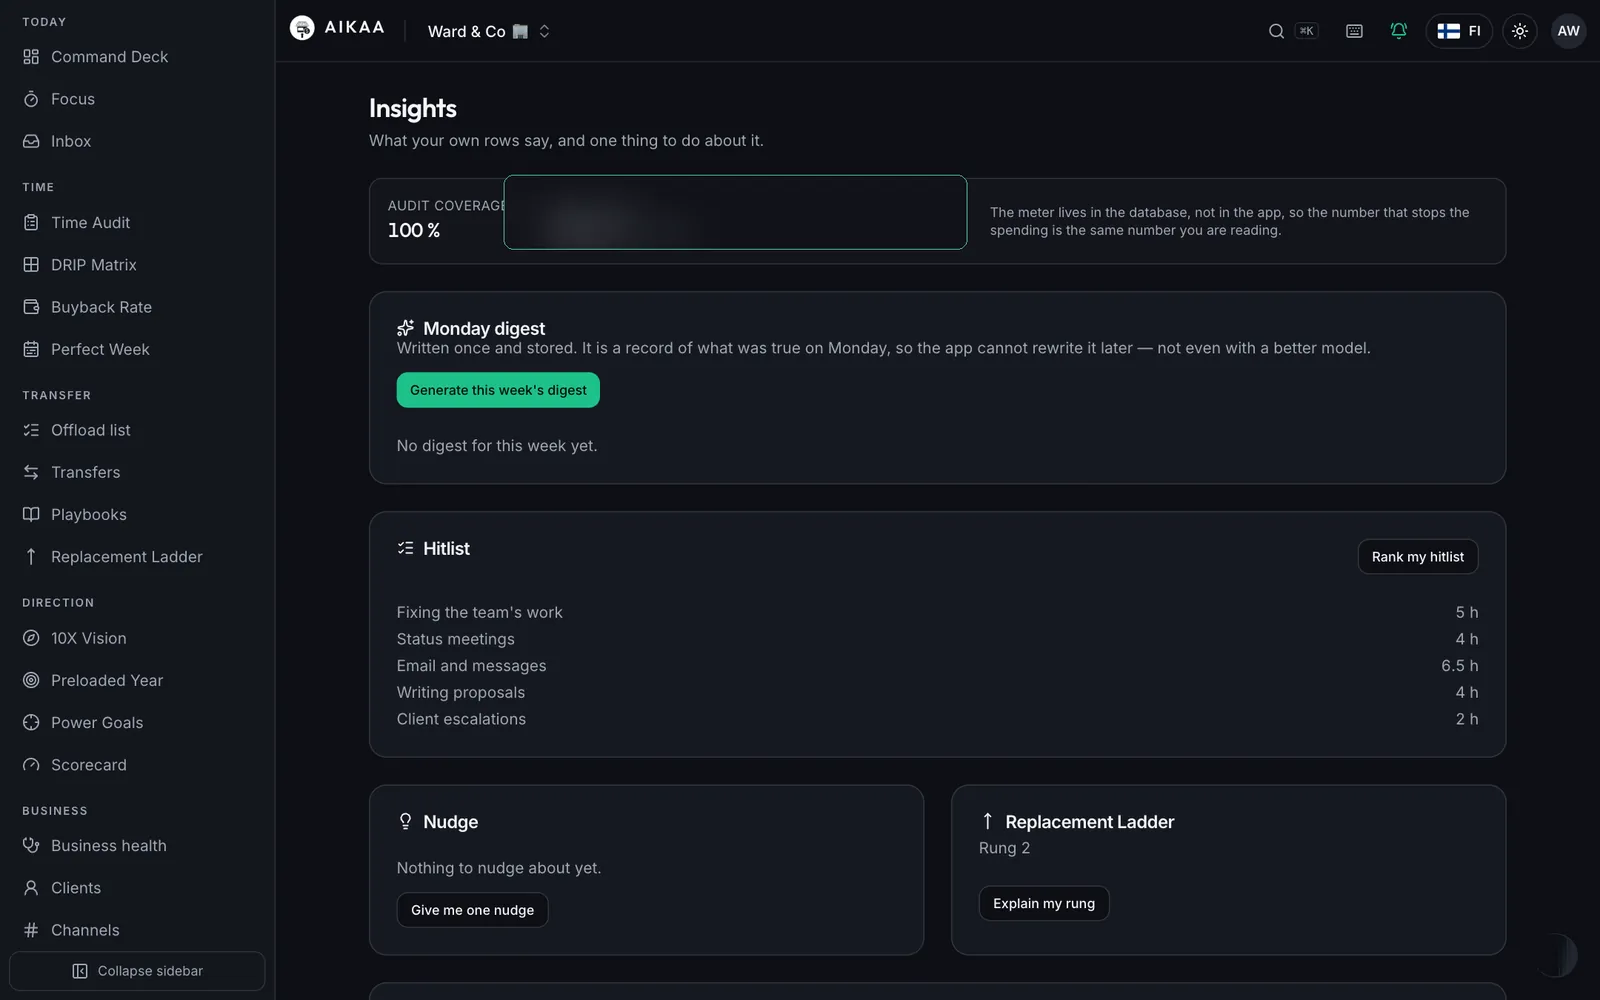Click the Offload list checklist icon
The height and width of the screenshot is (1000, 1600).
[x=31, y=430]
